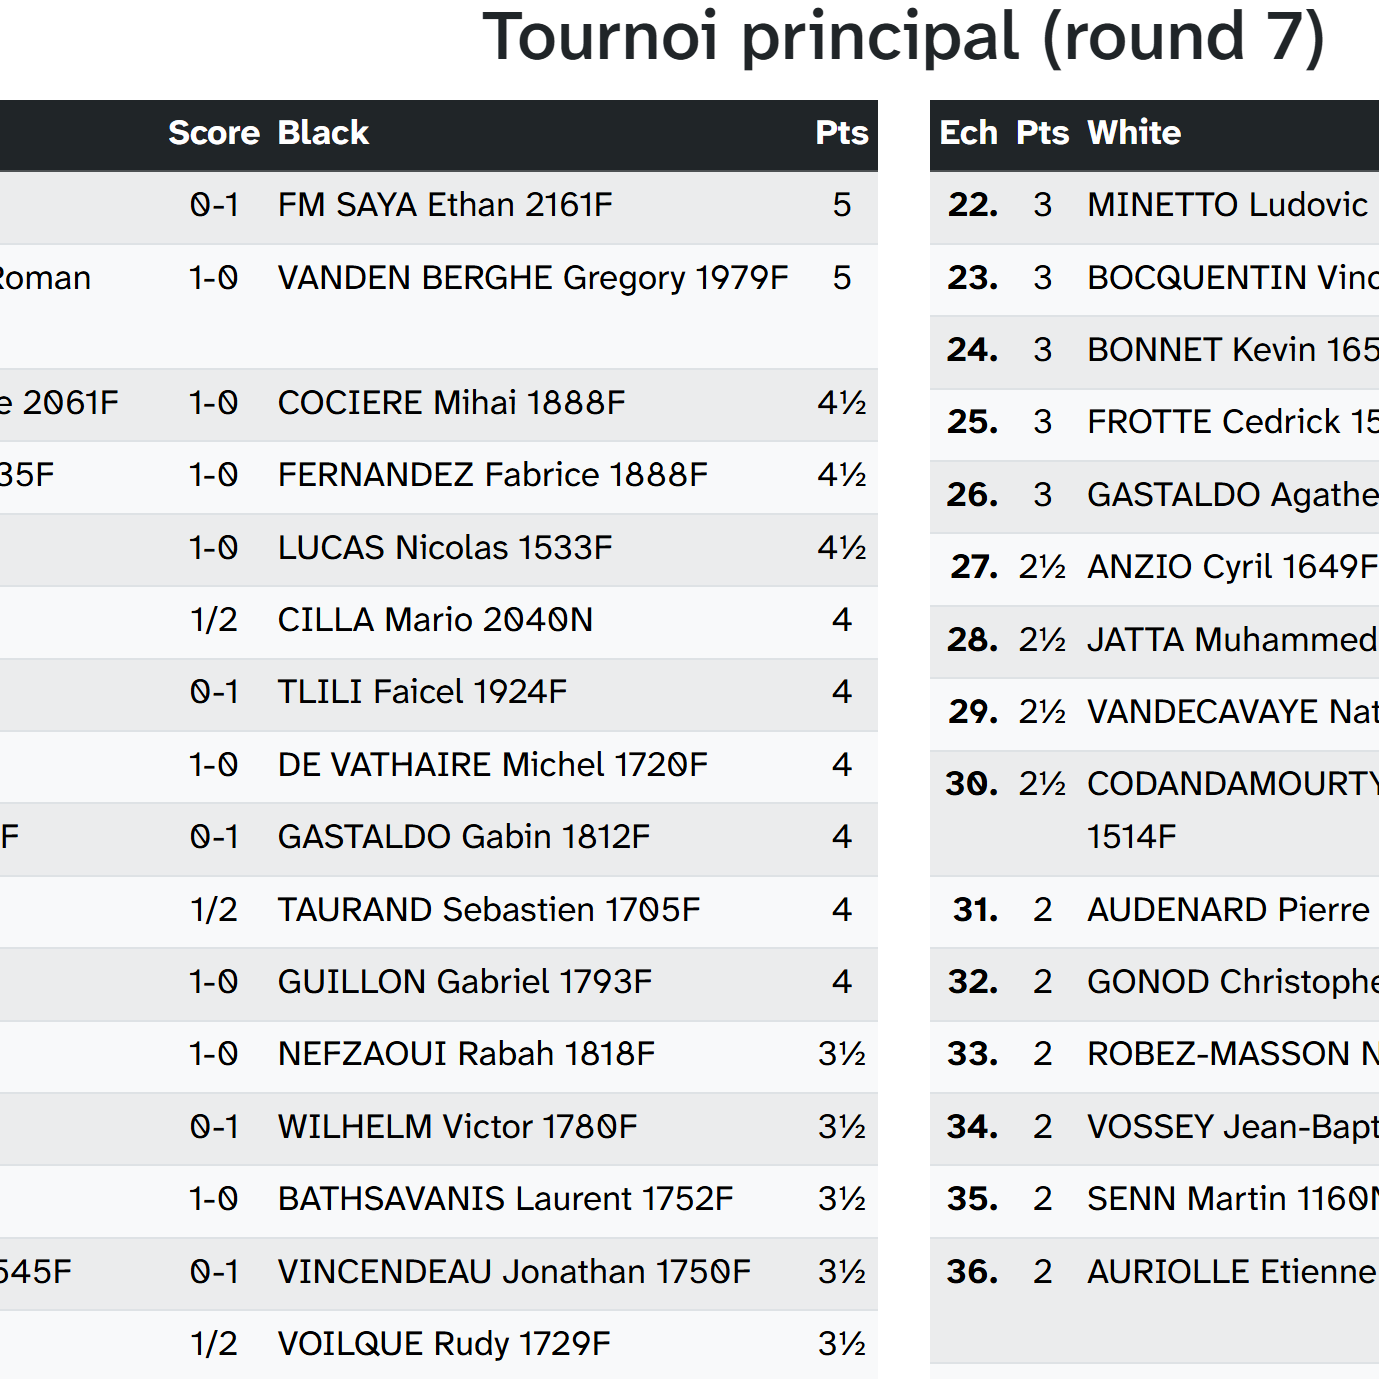The width and height of the screenshot is (1379, 1379).
Task: Click ANZIO Cyril 1649F on board 27
Action: [1231, 567]
